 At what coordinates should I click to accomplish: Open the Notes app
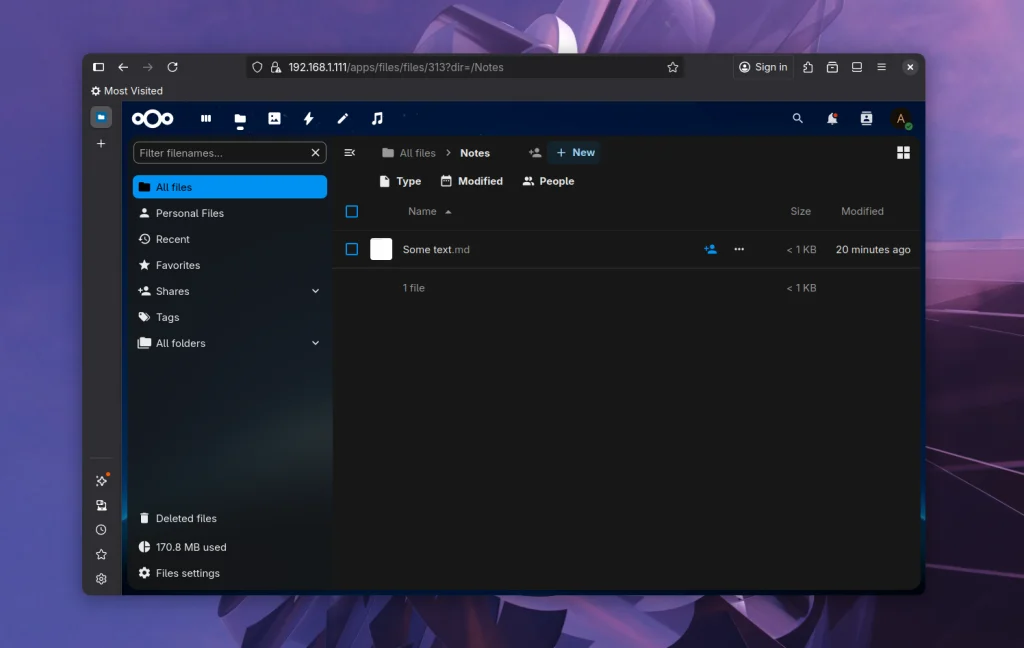342,119
